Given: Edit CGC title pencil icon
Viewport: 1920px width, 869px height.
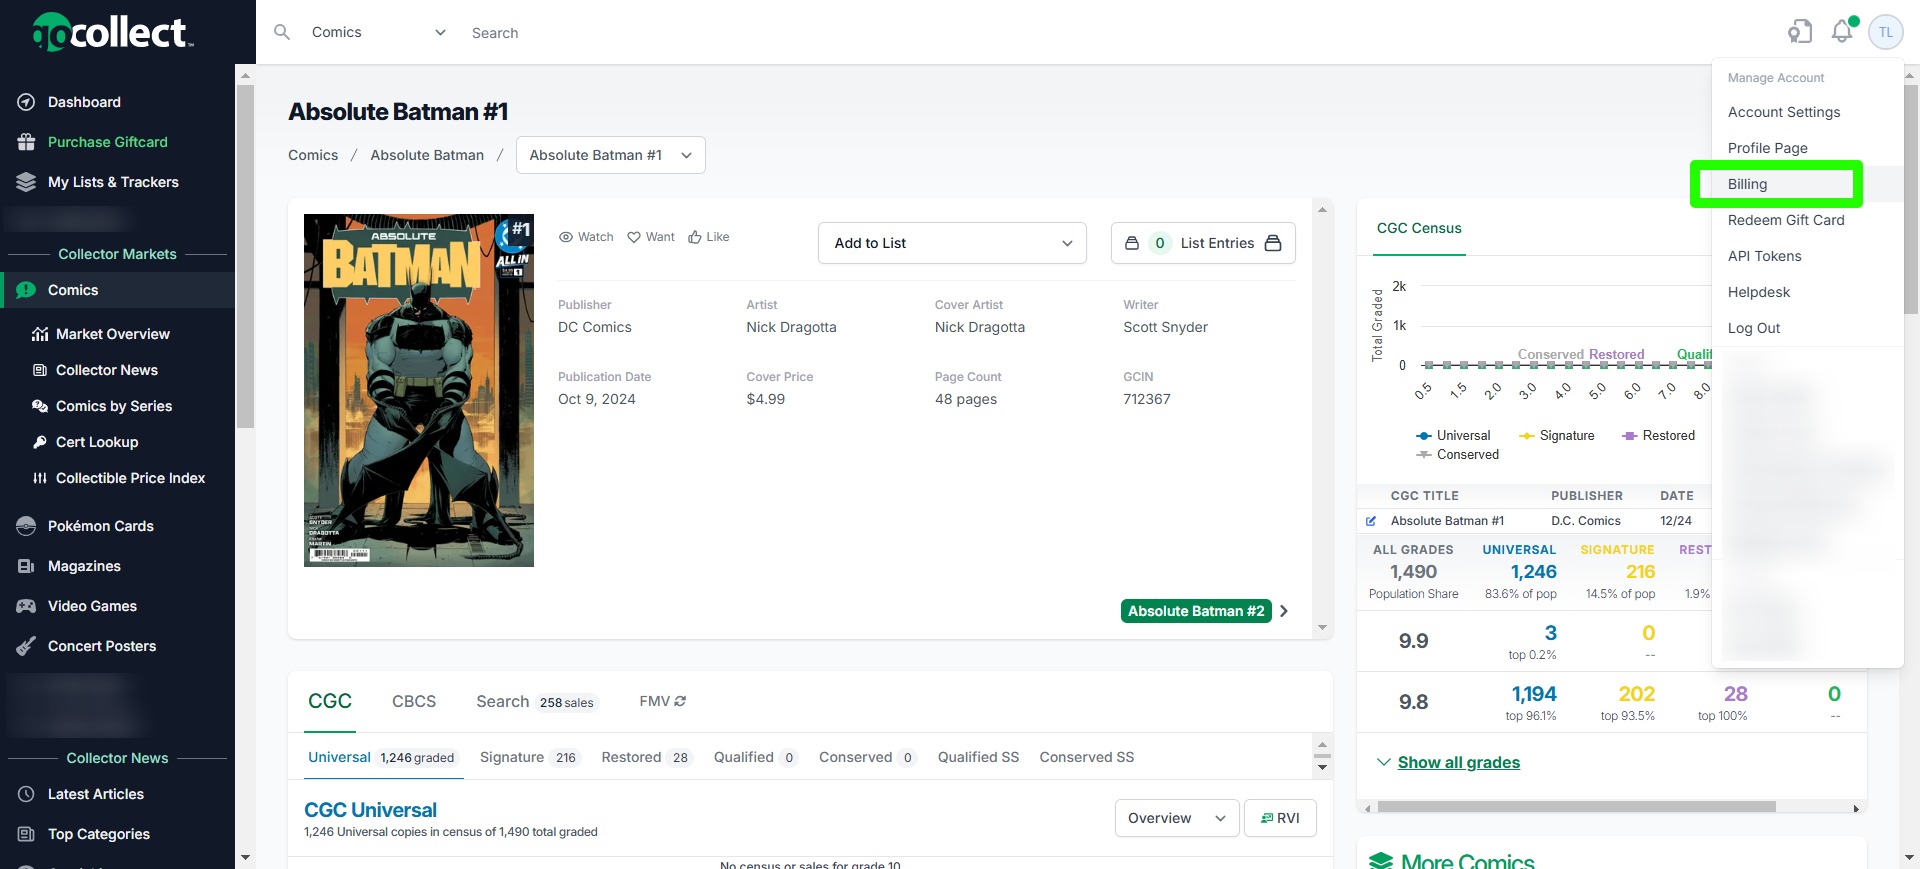Looking at the screenshot, I should tap(1371, 521).
